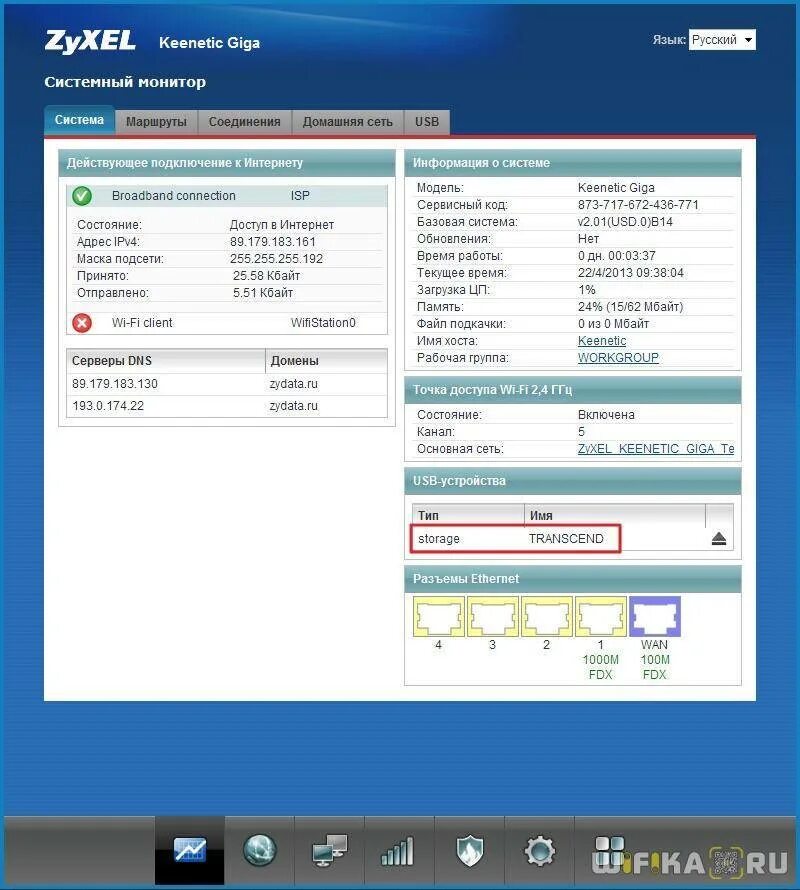Image resolution: width=800 pixels, height=890 pixels.
Task: Switch to the Маршруты tab
Action: point(156,121)
